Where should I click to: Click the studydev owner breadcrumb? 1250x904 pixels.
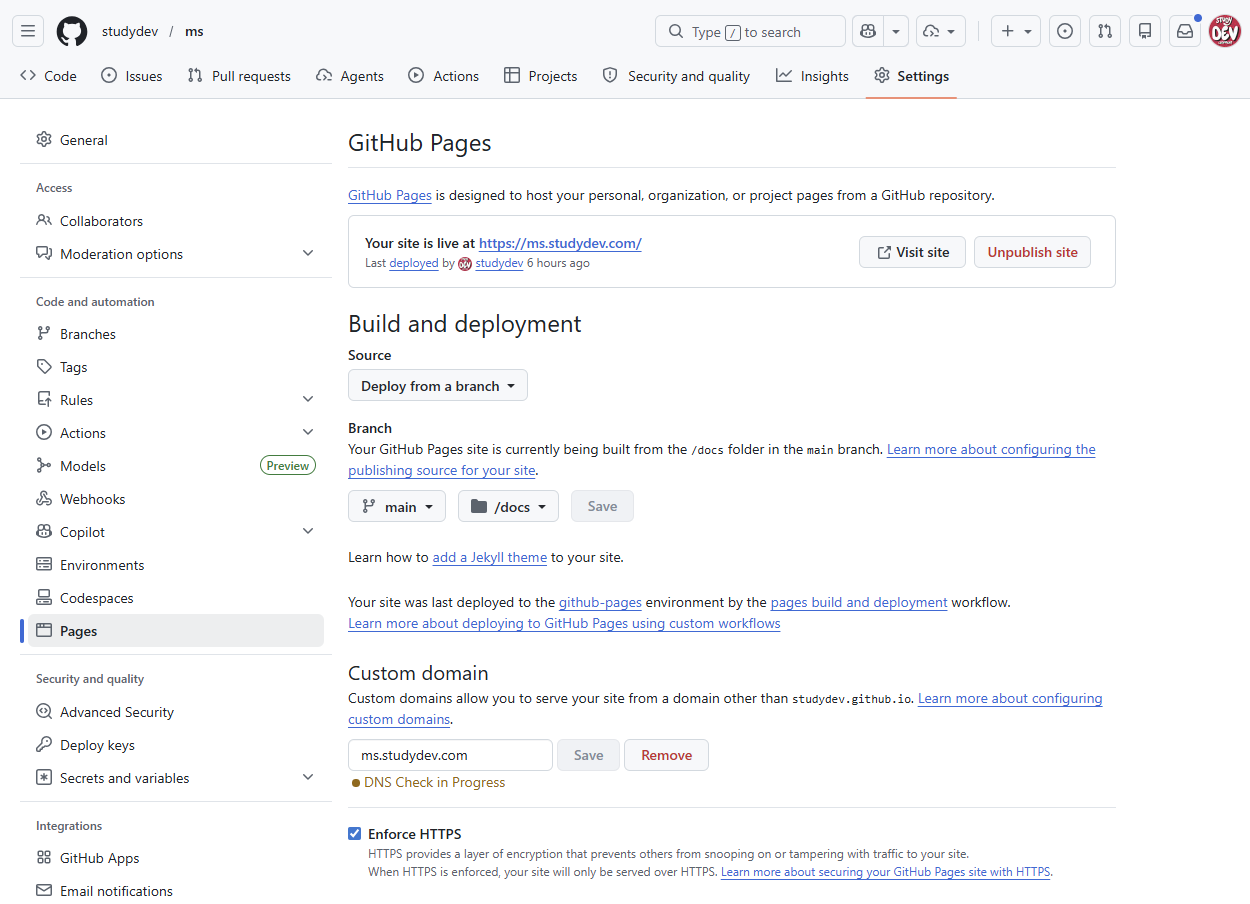[x=130, y=31]
